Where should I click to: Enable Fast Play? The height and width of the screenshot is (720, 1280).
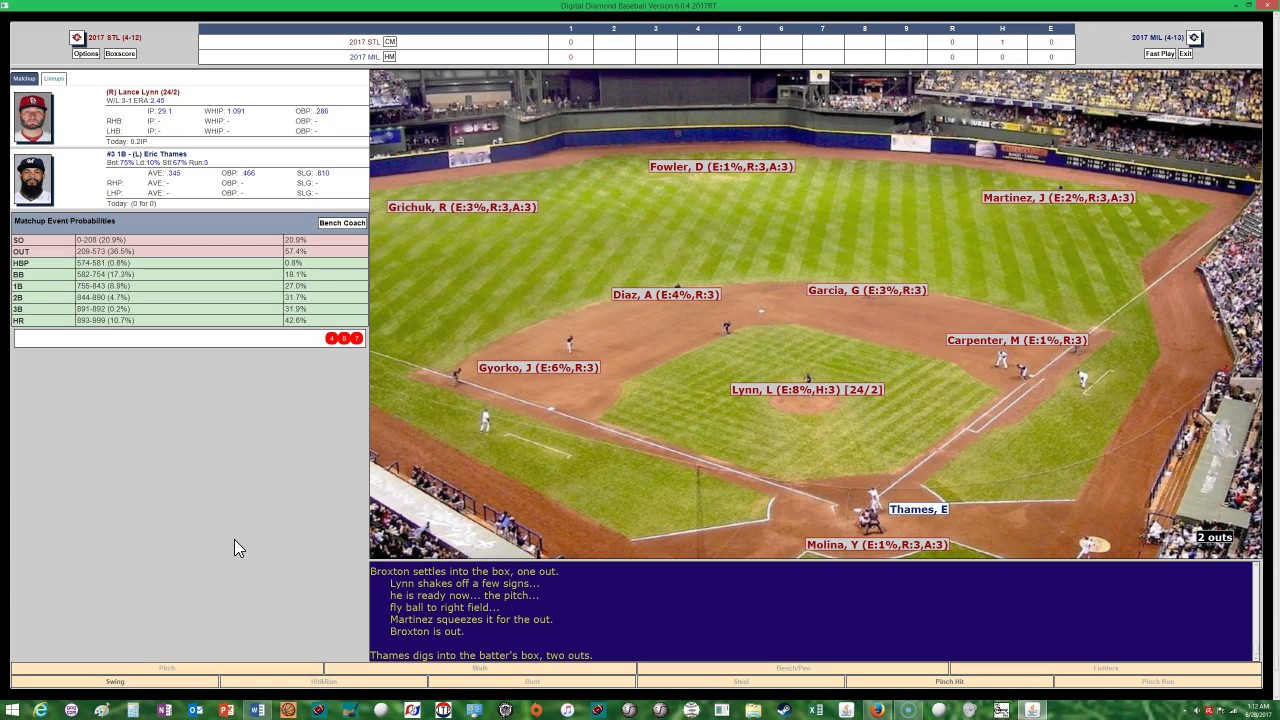pyautogui.click(x=1160, y=53)
